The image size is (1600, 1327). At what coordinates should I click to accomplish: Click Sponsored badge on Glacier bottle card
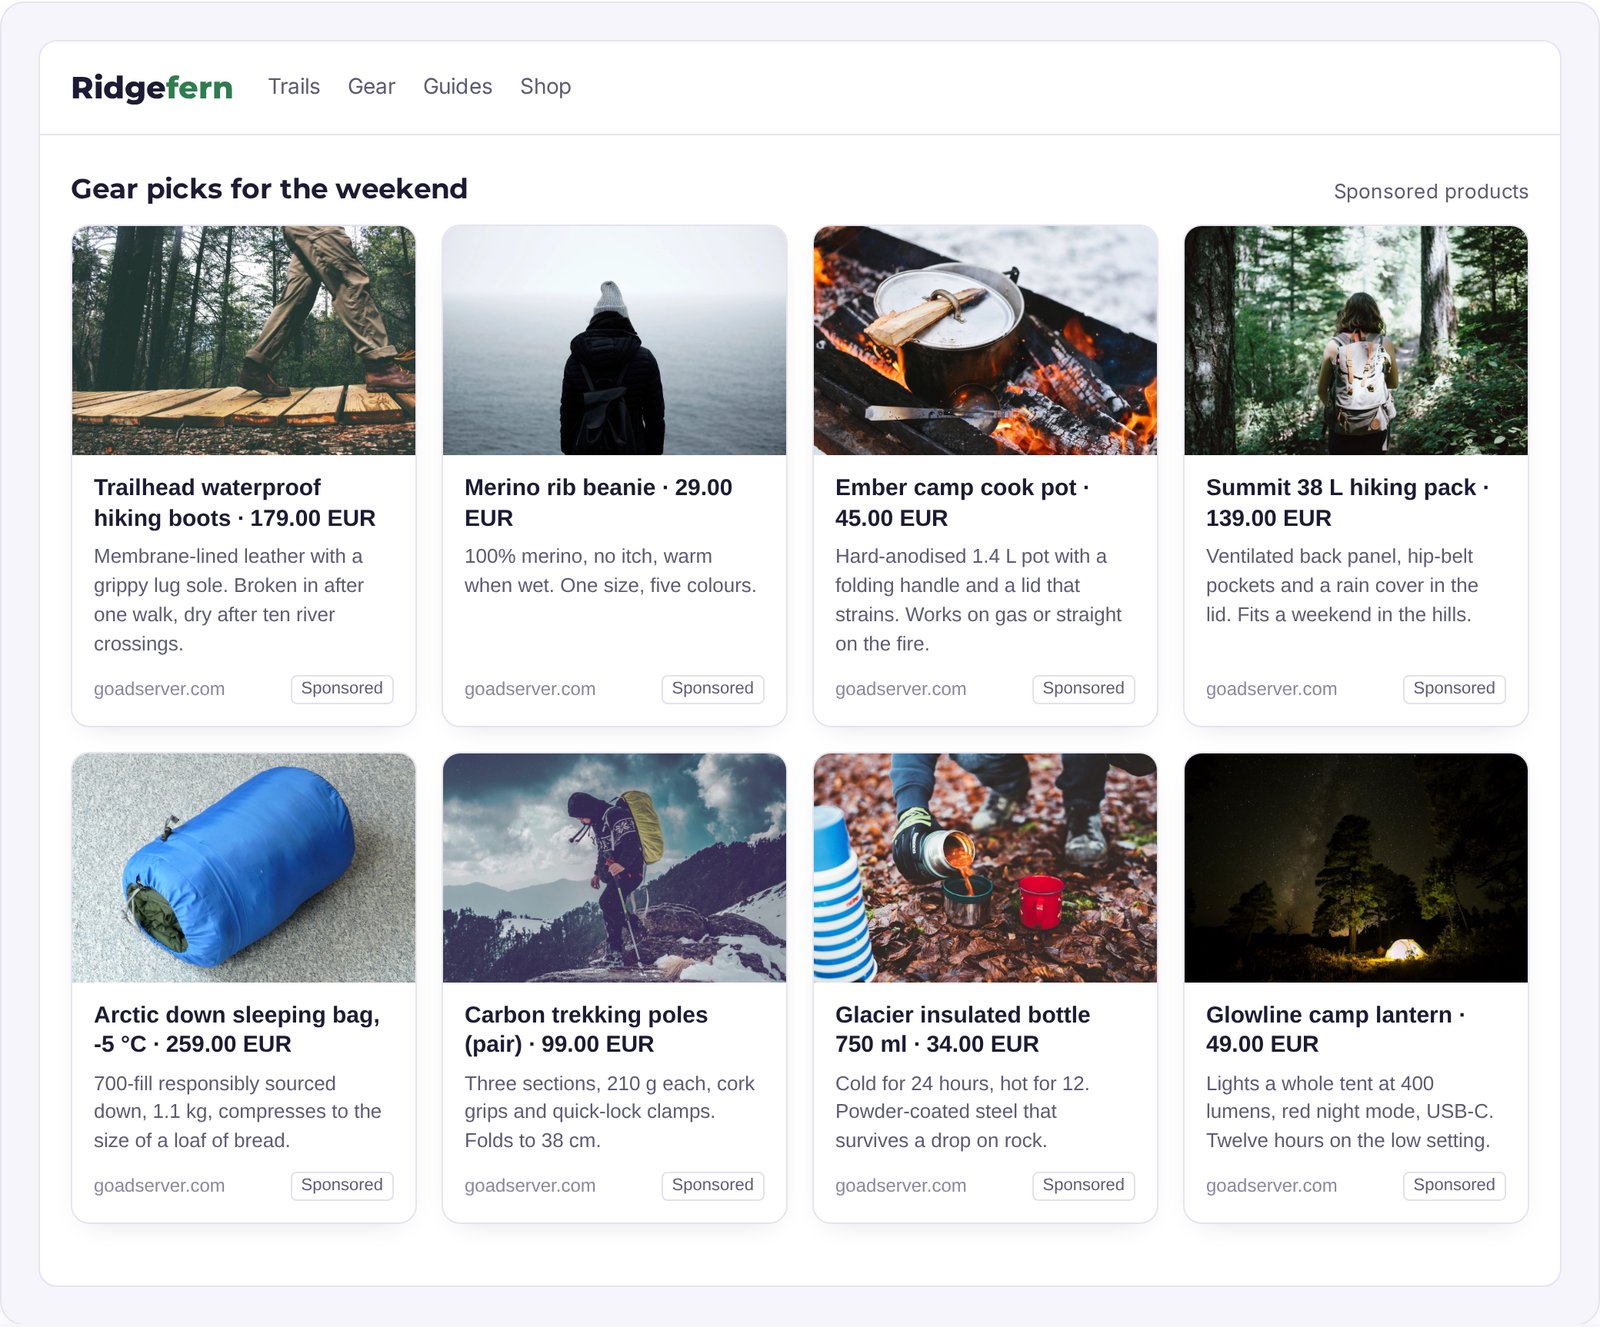tap(1084, 1185)
